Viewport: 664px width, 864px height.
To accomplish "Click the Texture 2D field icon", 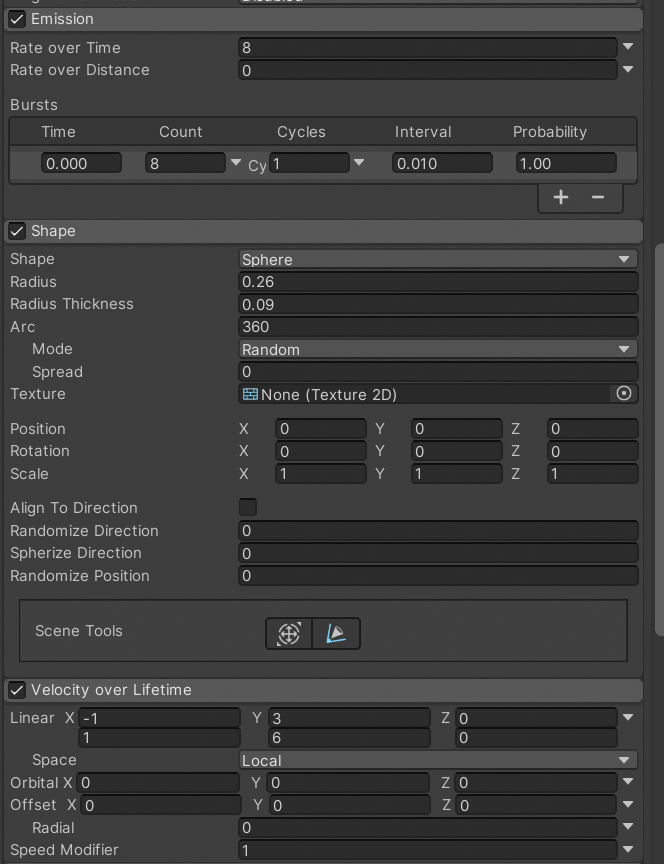I will point(250,394).
